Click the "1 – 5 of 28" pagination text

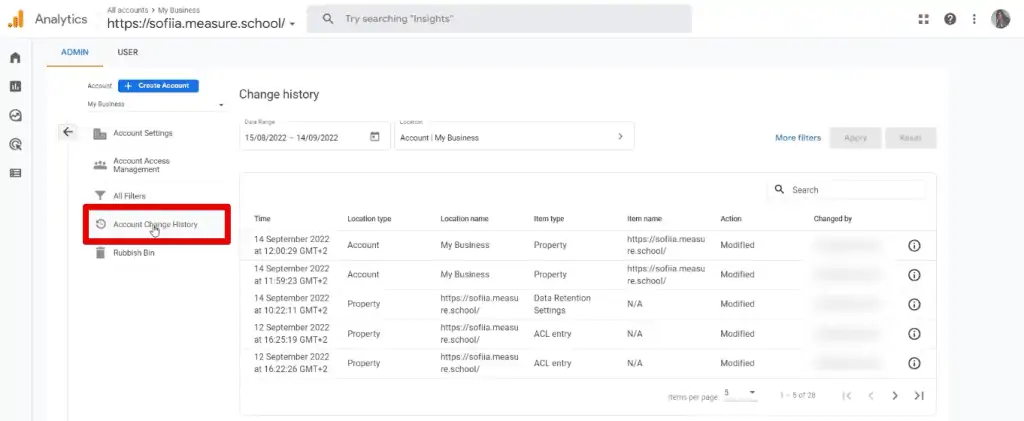(797, 396)
